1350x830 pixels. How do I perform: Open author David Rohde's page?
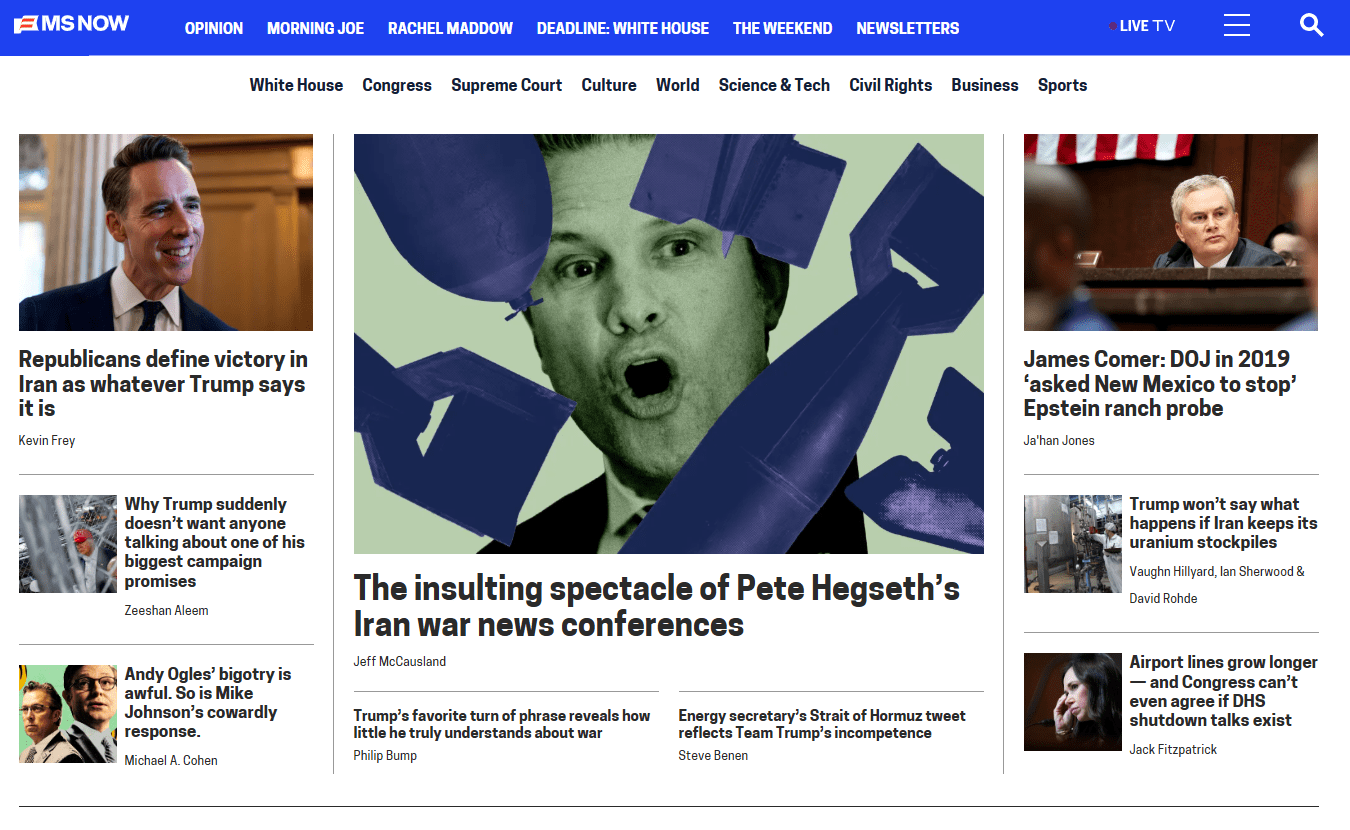click(x=1163, y=598)
